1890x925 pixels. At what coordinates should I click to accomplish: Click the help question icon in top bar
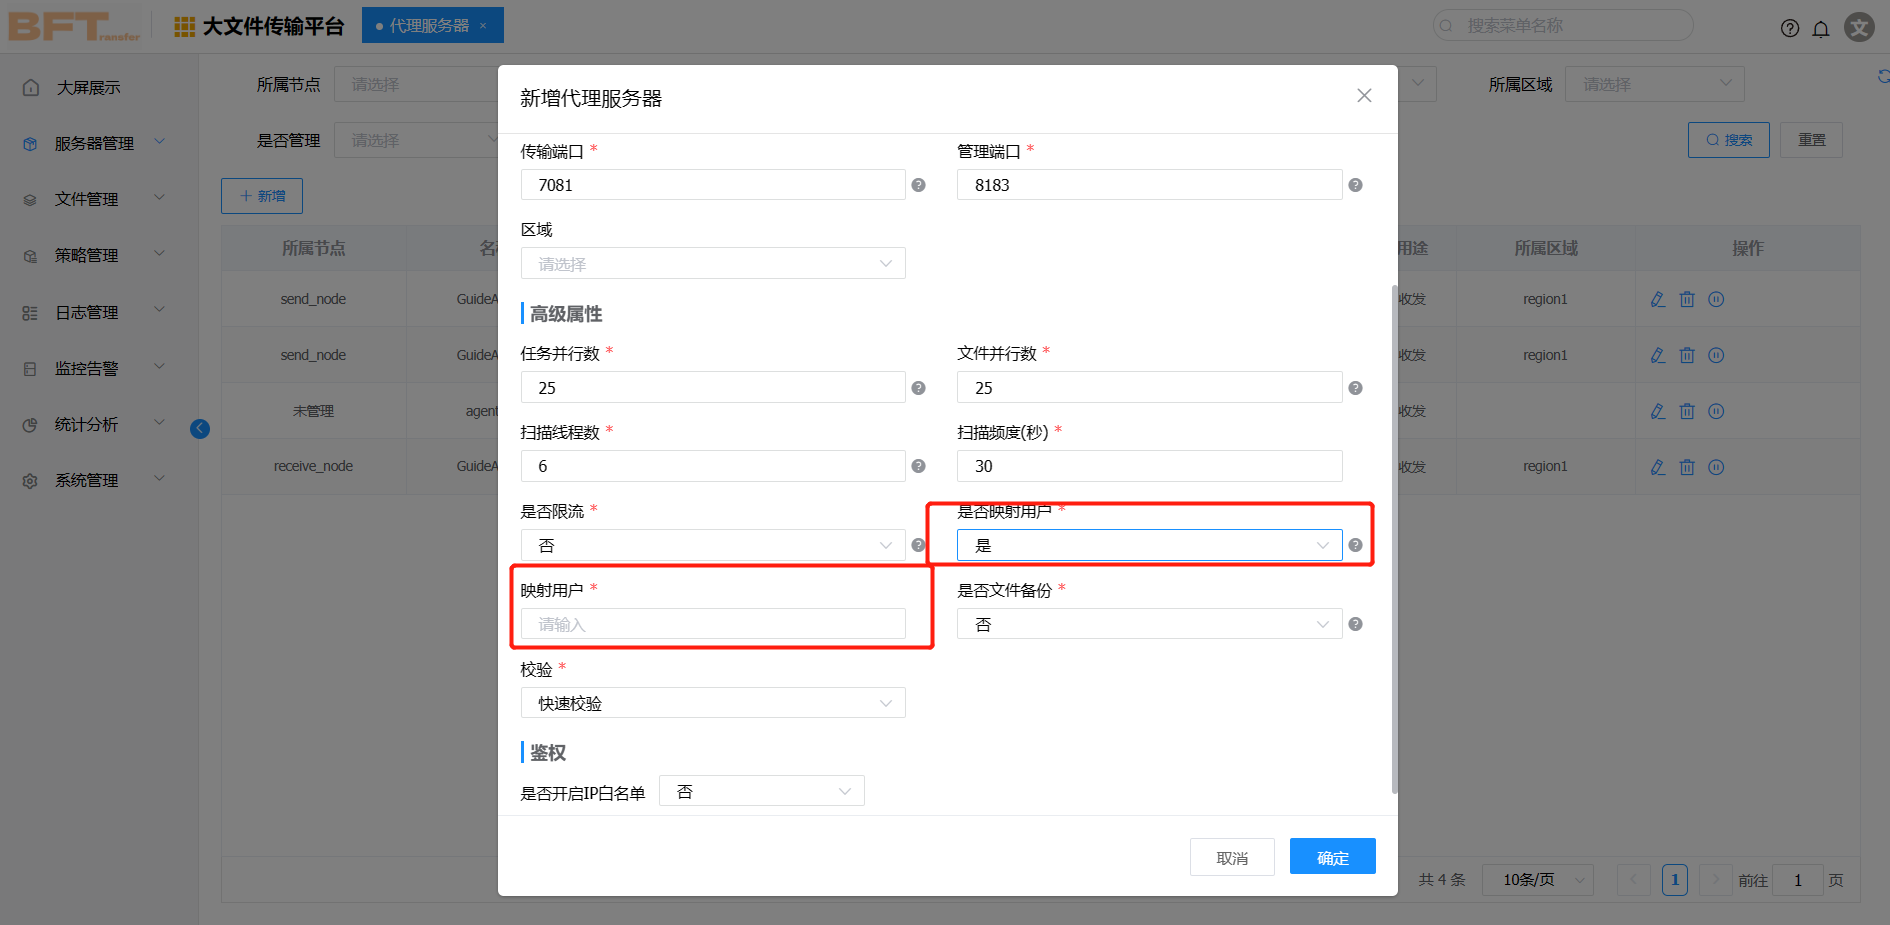pyautogui.click(x=1790, y=28)
